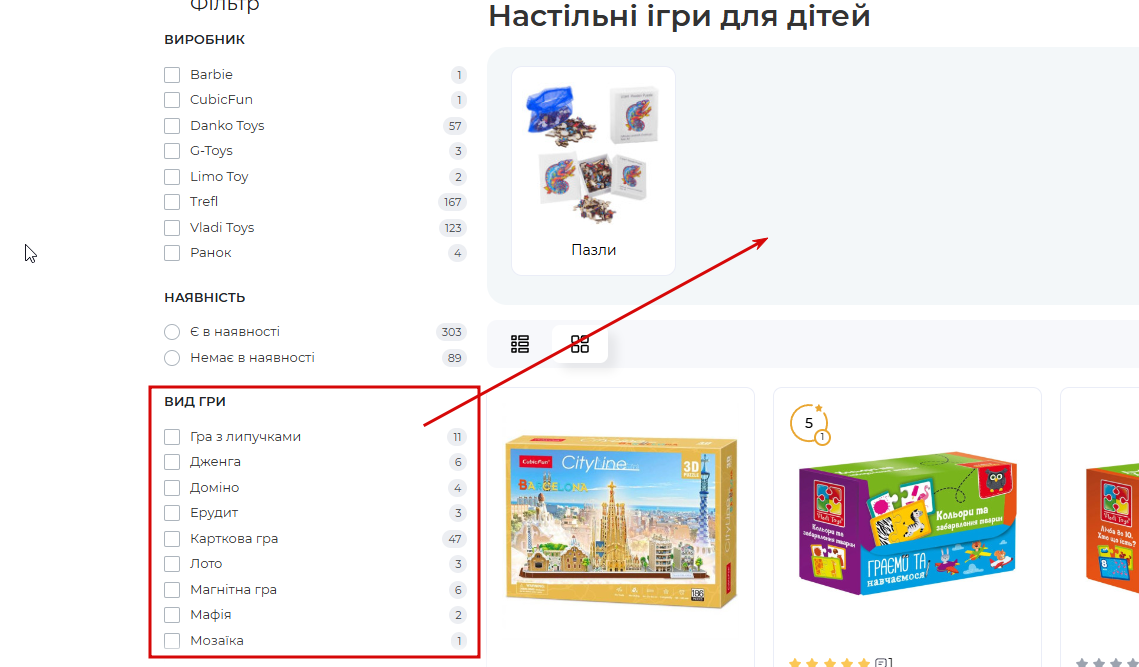
Task: Open the CityLine Barcelona 3D puzzle product
Action: [x=621, y=521]
